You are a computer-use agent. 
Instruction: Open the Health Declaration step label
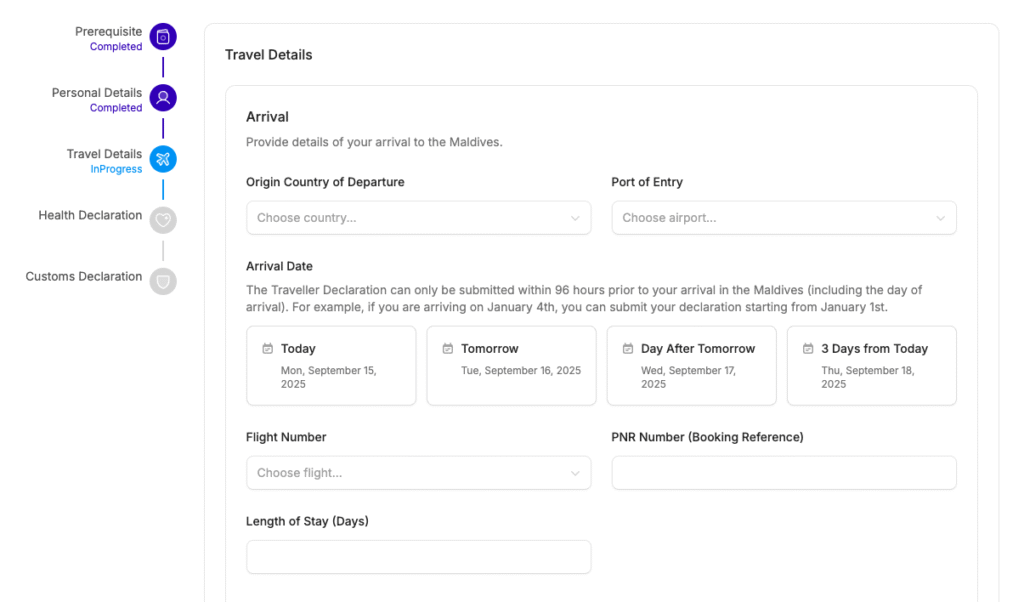tap(90, 215)
